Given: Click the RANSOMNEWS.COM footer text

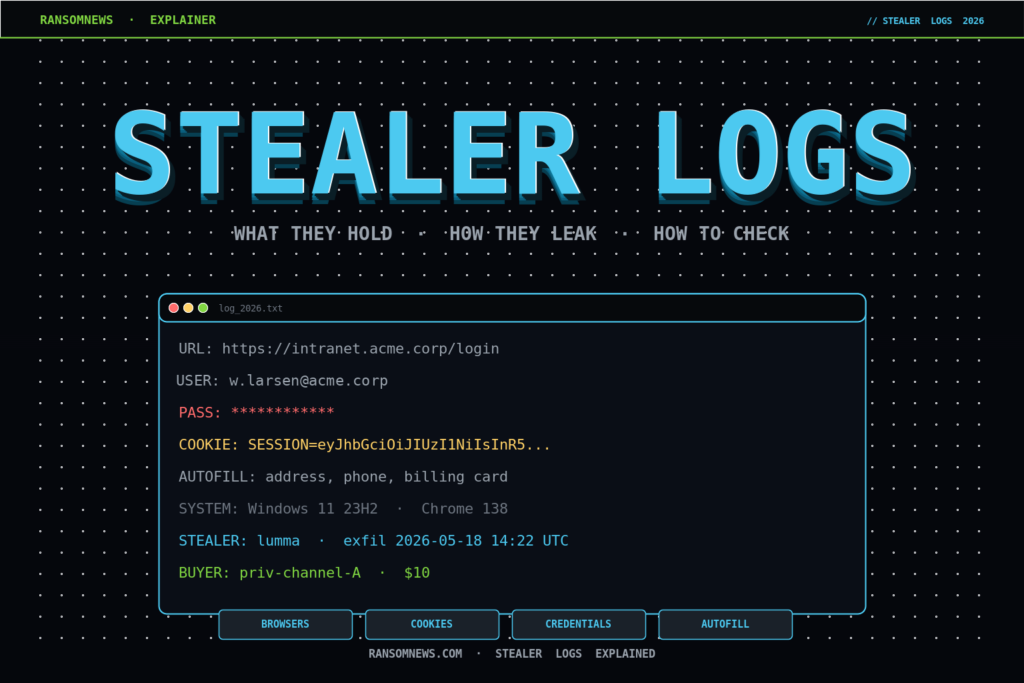Looking at the screenshot, I should tap(415, 654).
